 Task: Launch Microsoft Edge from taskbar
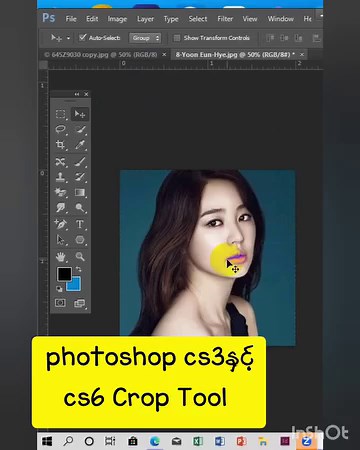[154, 441]
